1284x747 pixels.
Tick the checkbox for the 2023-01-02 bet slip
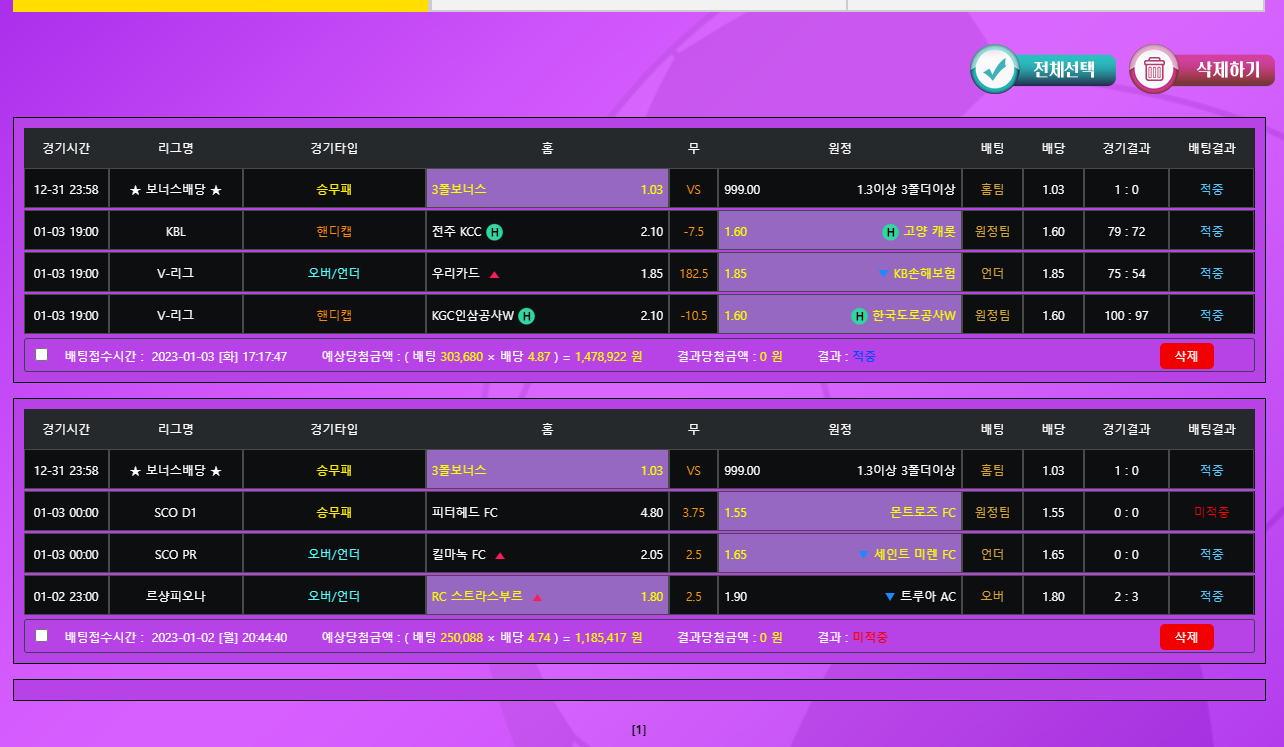(41, 636)
